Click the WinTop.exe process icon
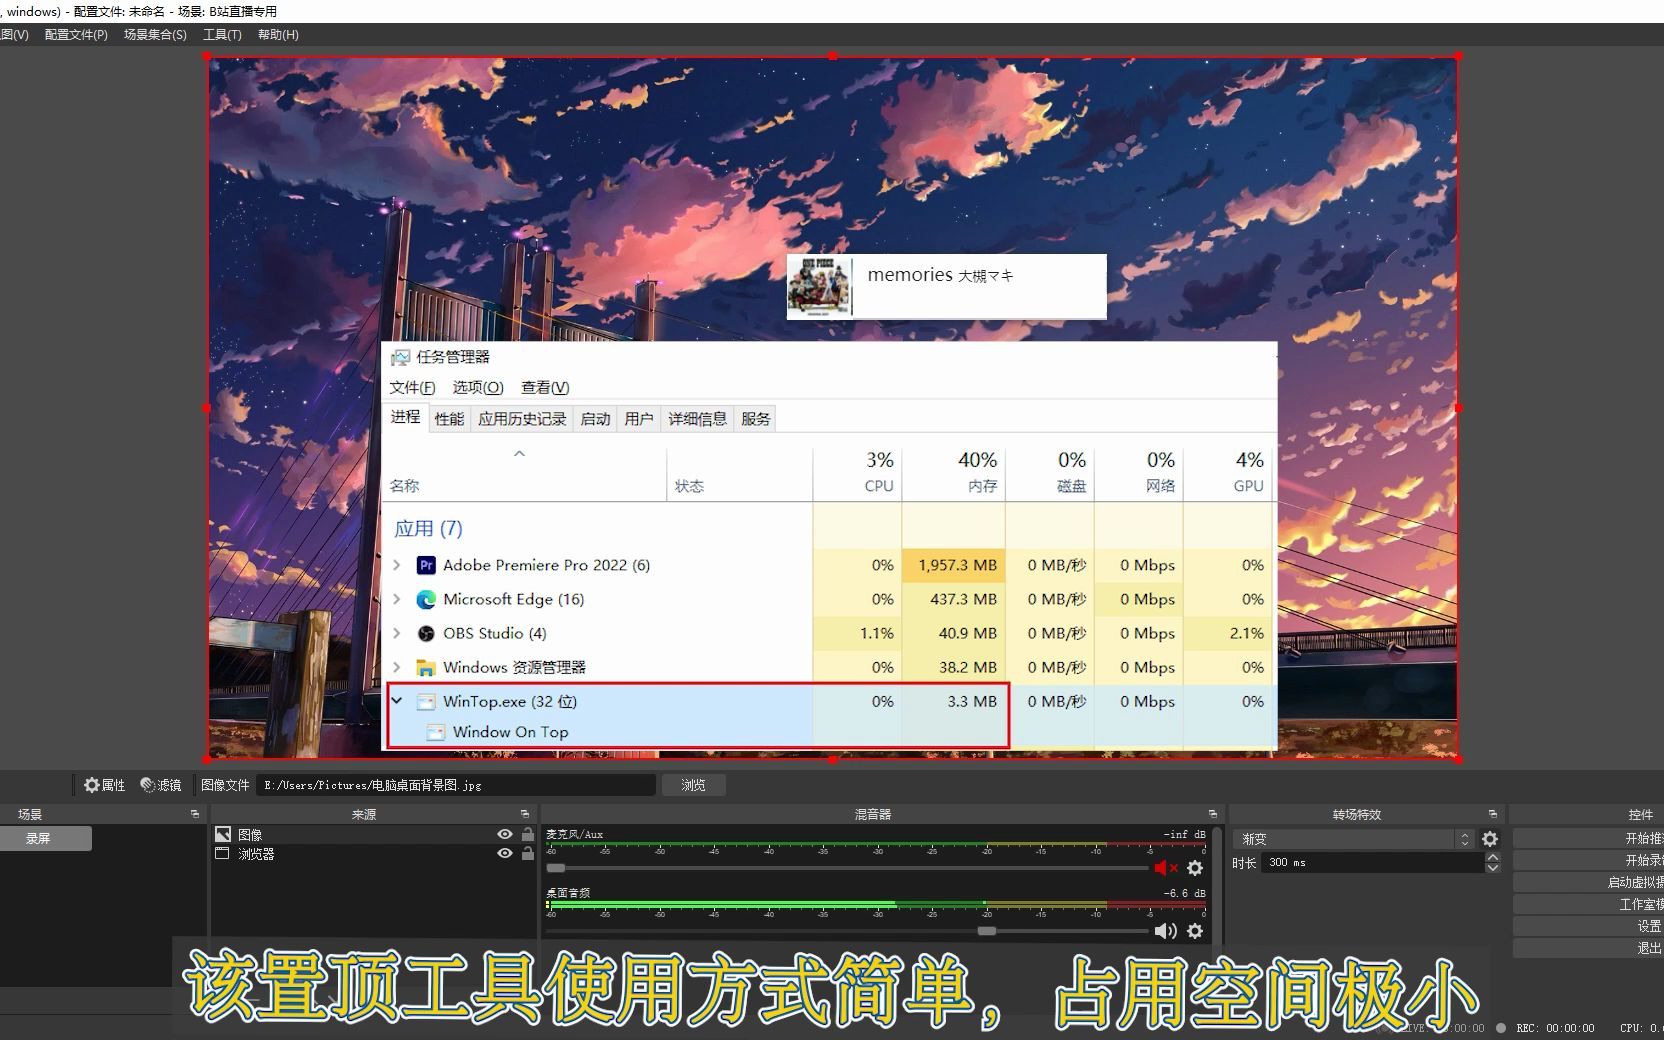 [x=426, y=701]
